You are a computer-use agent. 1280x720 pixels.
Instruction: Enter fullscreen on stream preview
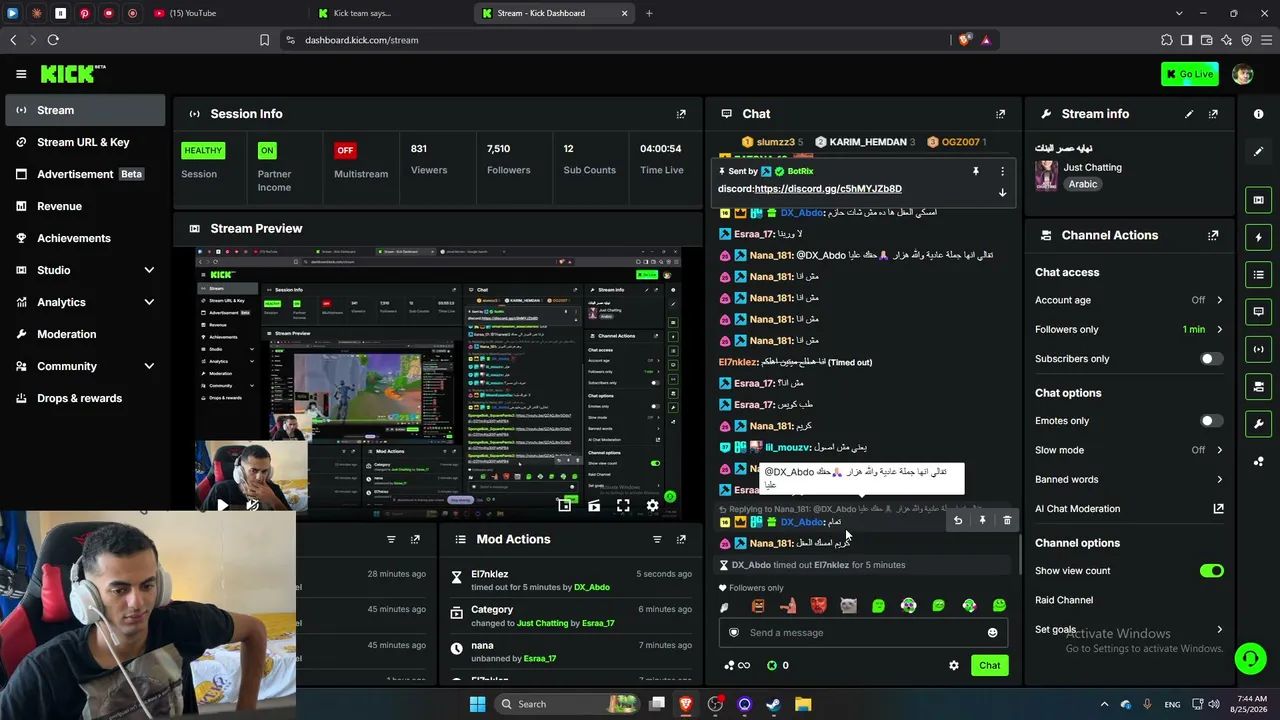click(623, 506)
